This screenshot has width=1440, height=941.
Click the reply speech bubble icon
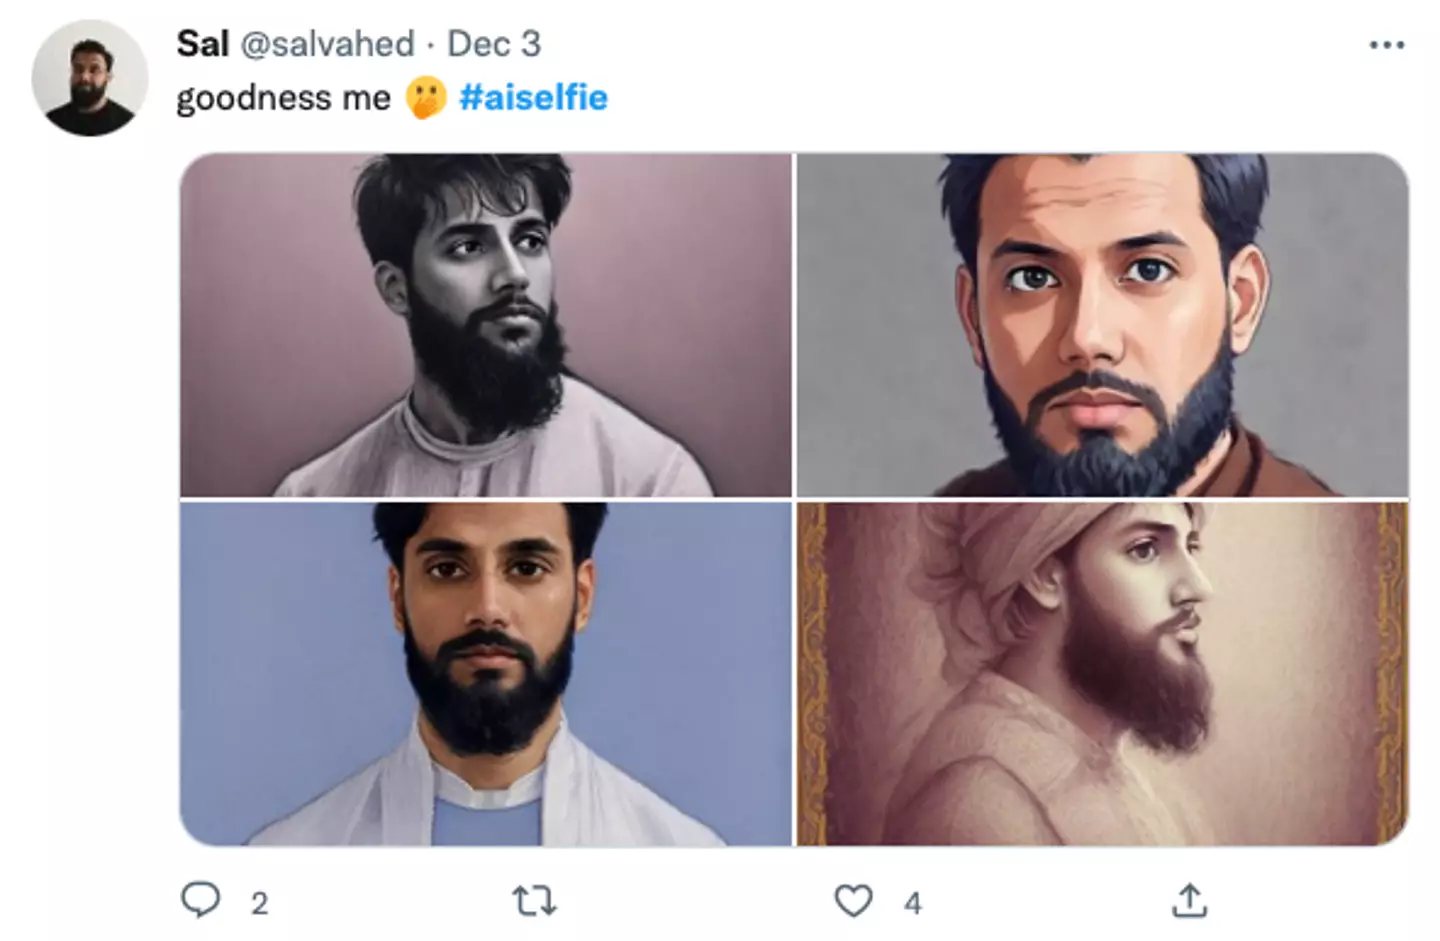[200, 900]
